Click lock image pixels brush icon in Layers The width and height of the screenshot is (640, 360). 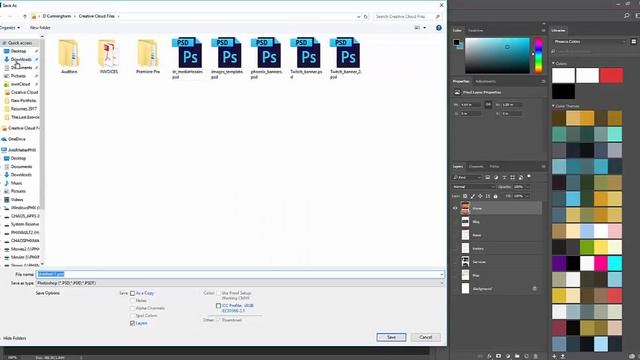click(473, 196)
